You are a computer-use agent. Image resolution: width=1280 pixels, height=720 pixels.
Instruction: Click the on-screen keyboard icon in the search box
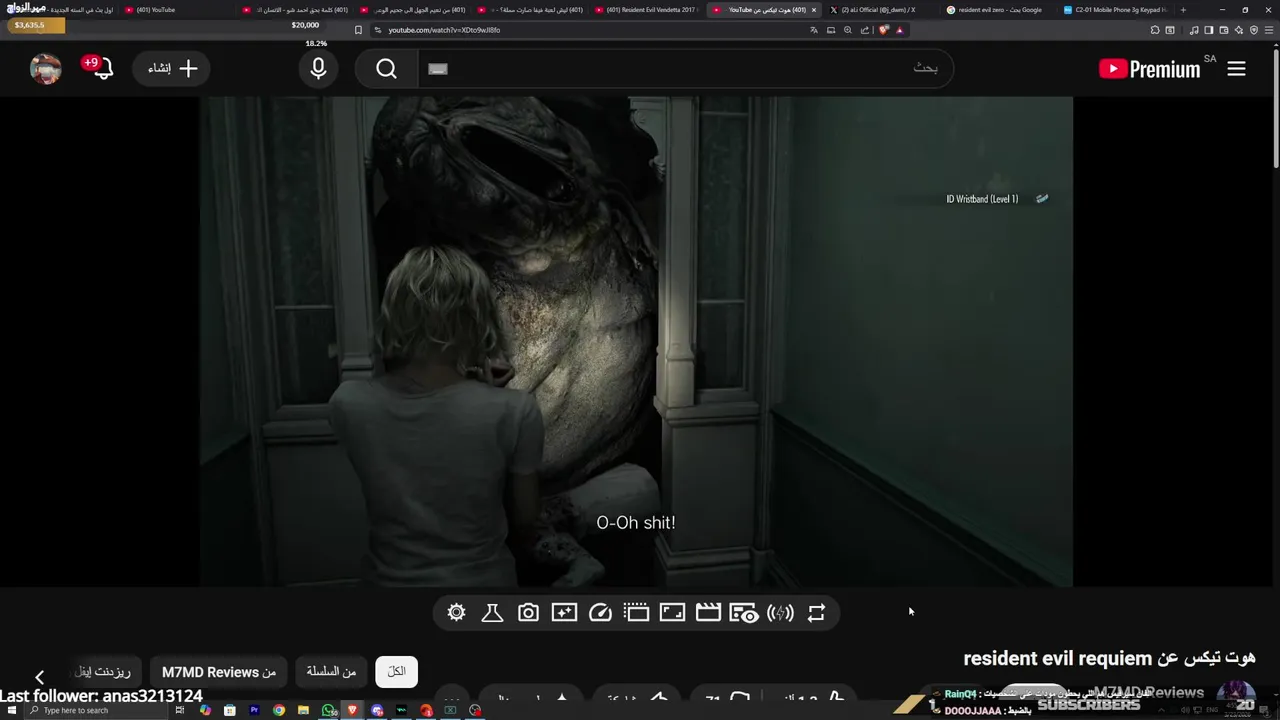[x=438, y=68]
